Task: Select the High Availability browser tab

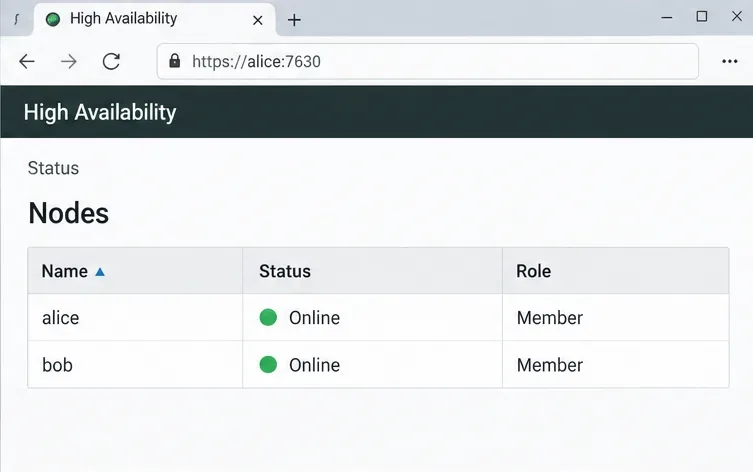Action: [x=154, y=19]
